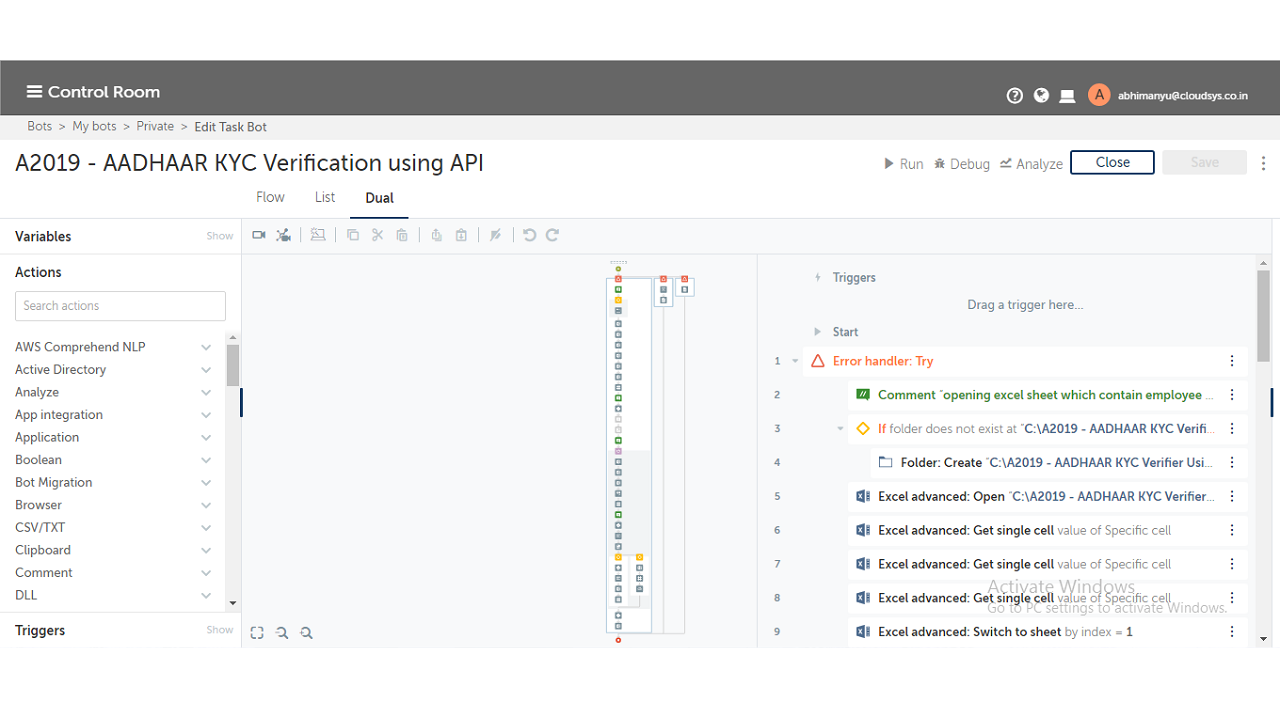The width and height of the screenshot is (1280, 720).
Task: Switch to the Flow view tab
Action: pos(270,197)
